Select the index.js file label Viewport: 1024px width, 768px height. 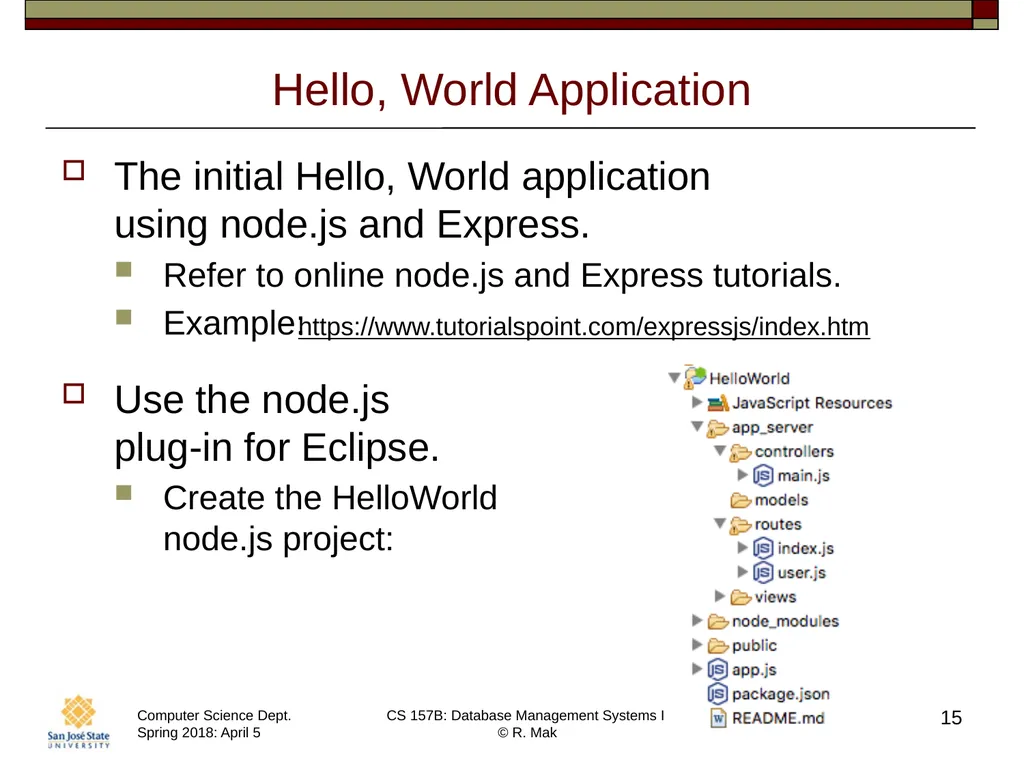pos(806,549)
